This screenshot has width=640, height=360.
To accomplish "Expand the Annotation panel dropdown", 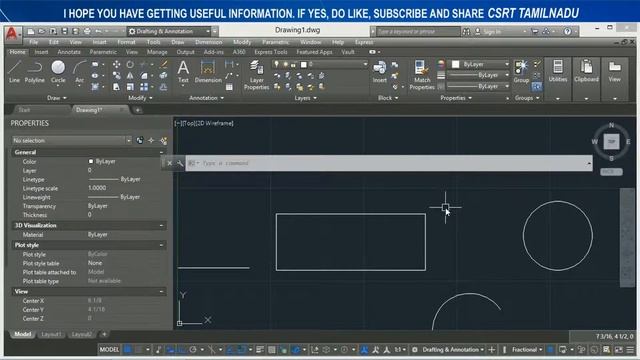I will (x=206, y=98).
